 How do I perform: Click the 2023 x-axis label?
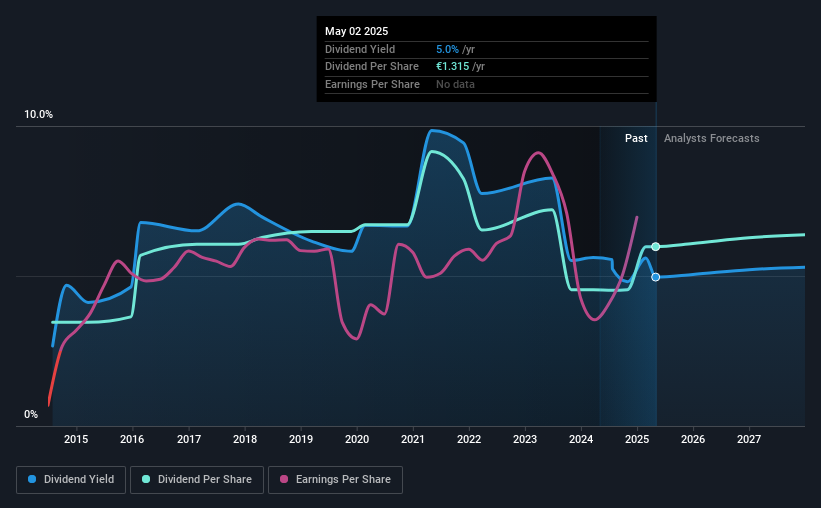point(525,439)
